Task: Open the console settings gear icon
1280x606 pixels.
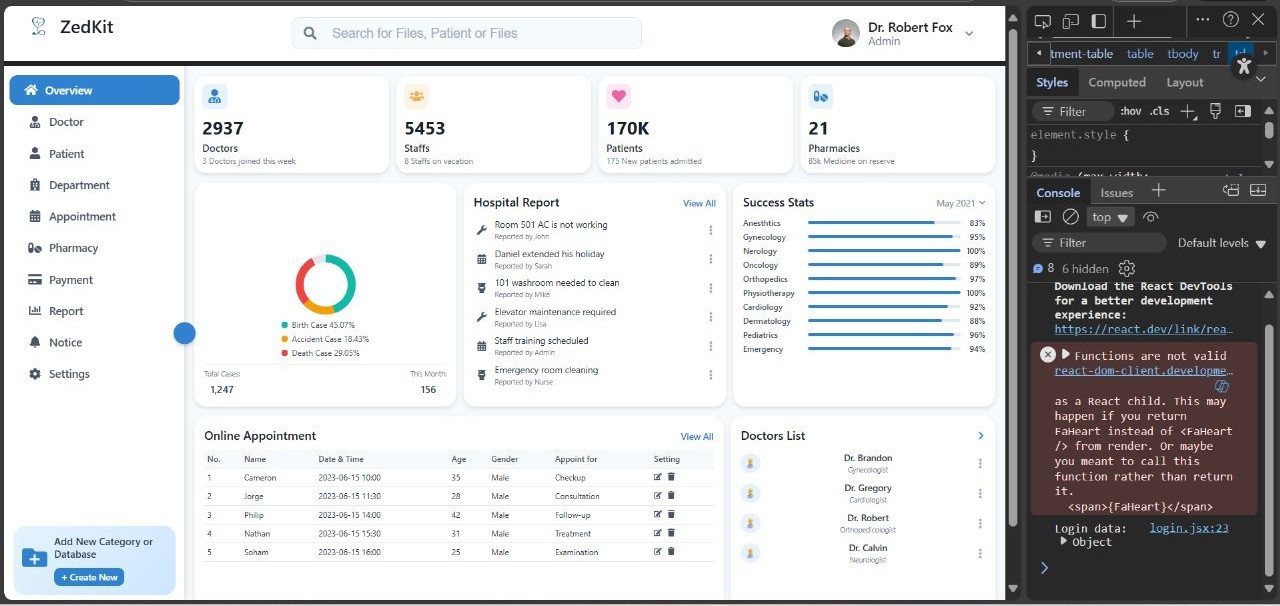Action: click(x=1127, y=268)
